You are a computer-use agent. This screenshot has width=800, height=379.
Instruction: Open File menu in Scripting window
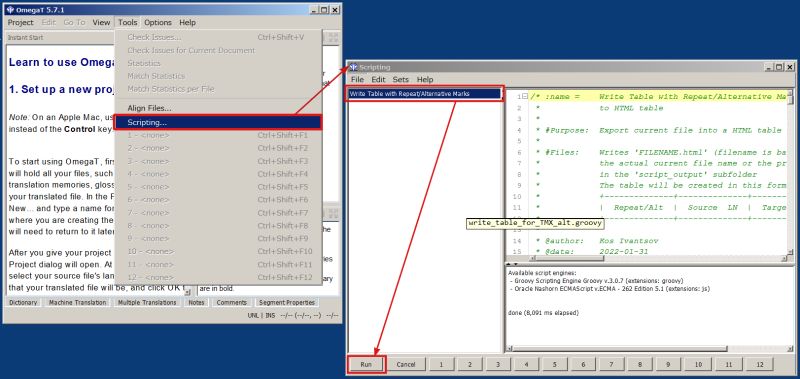(357, 80)
